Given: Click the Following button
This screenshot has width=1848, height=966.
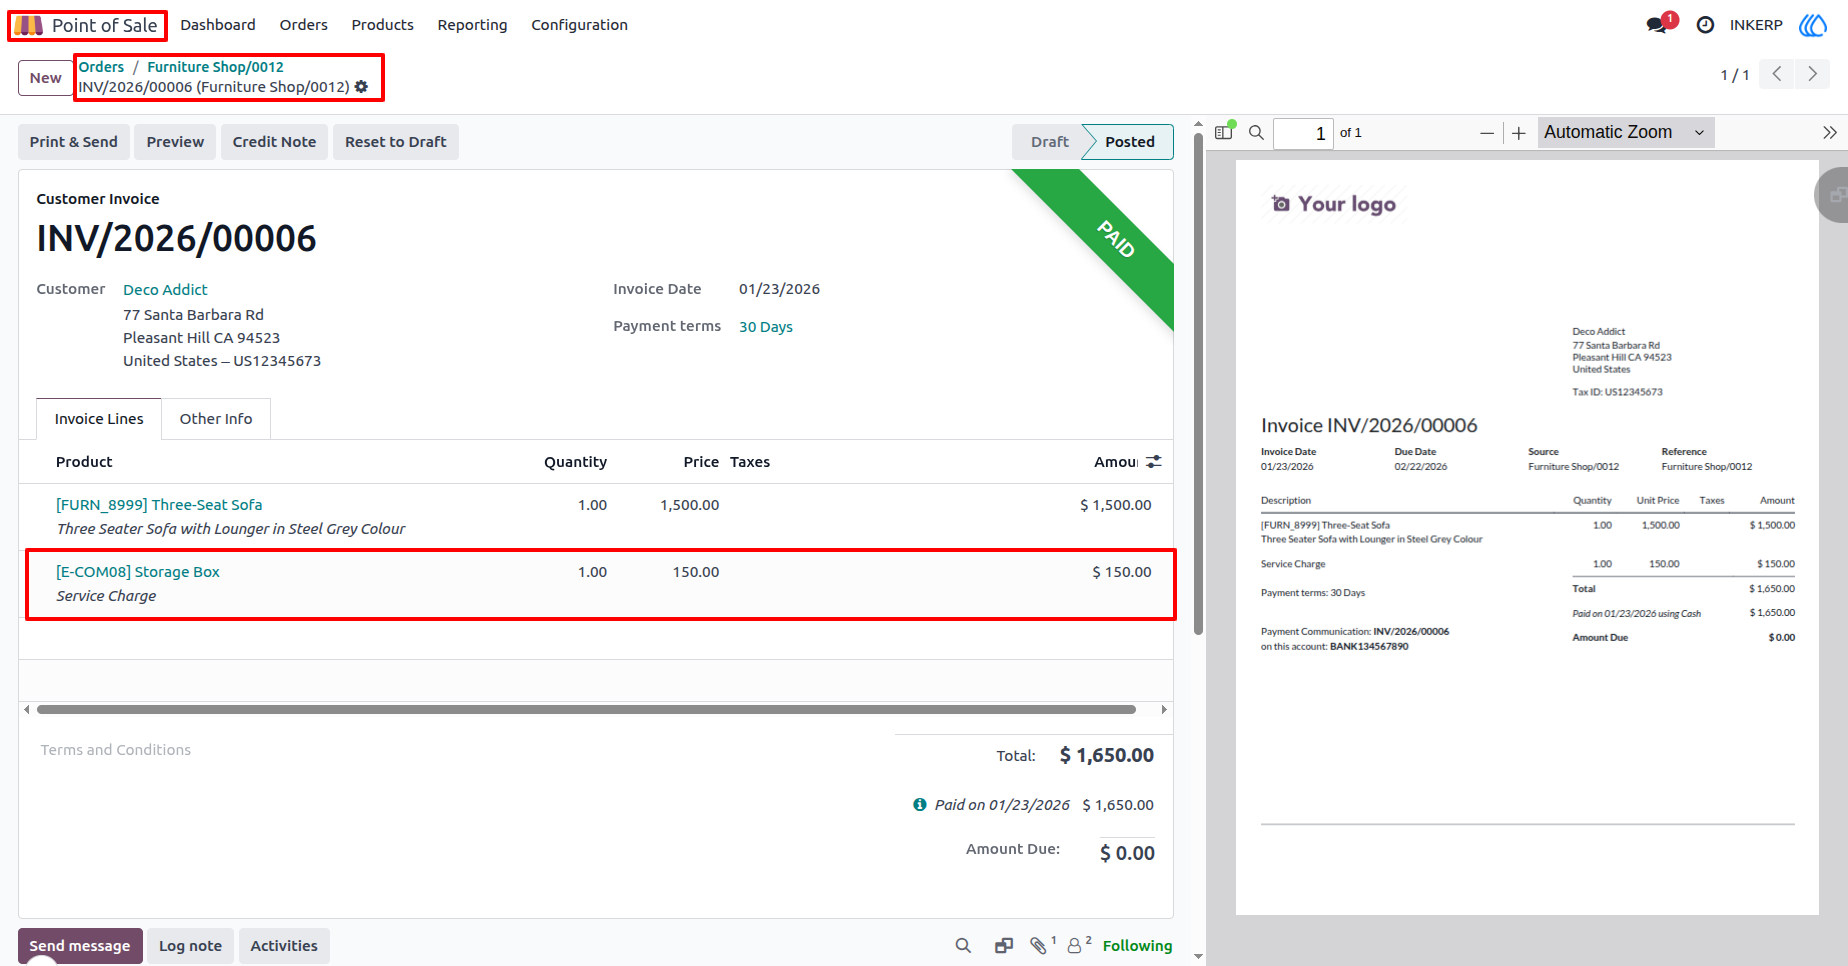Looking at the screenshot, I should [1137, 946].
